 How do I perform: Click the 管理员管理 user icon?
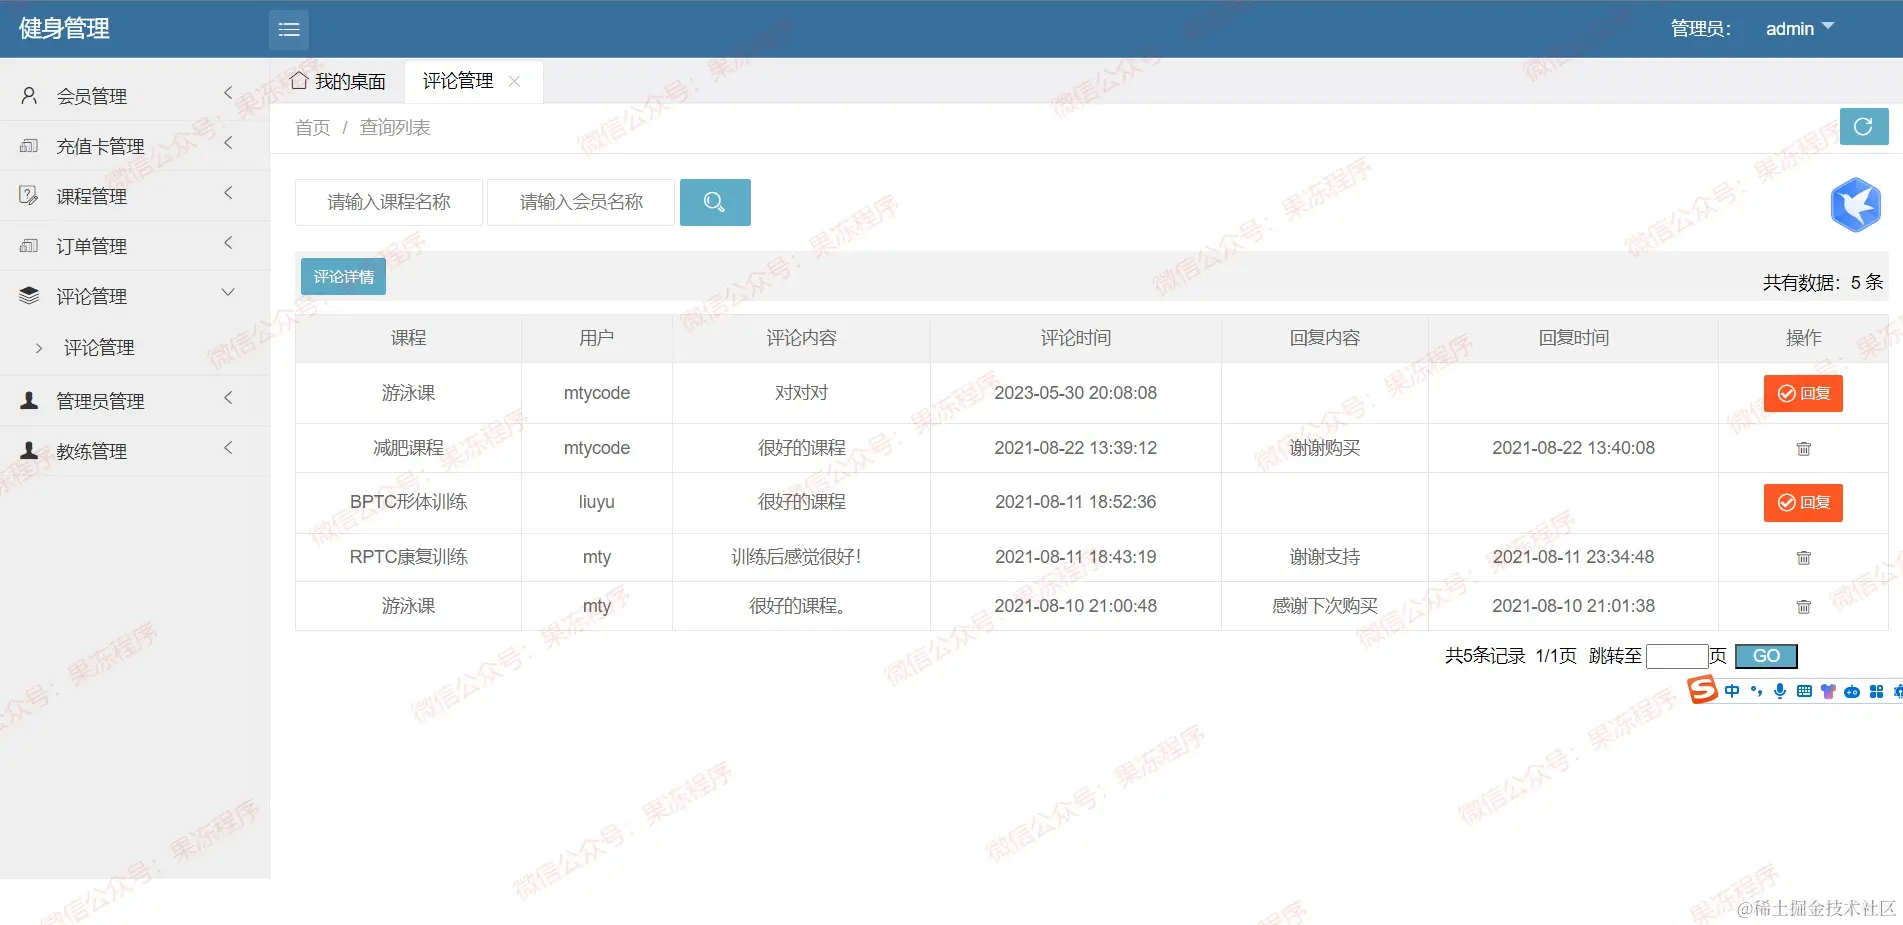coord(29,401)
